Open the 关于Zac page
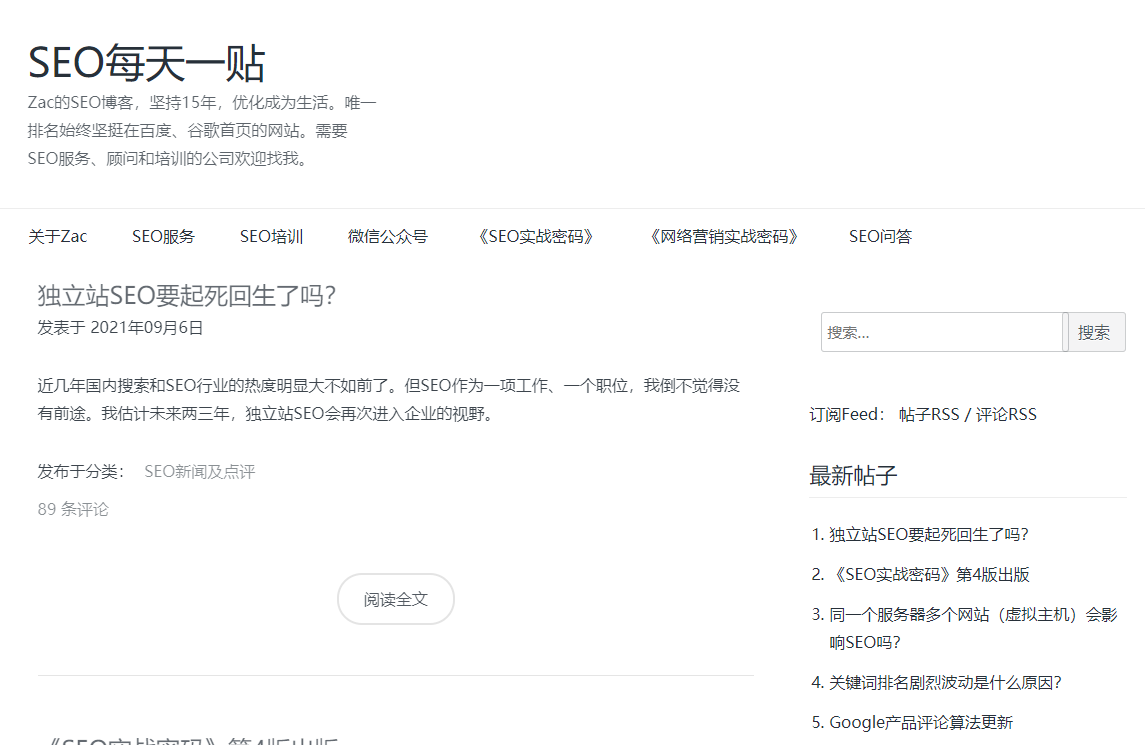1145x745 pixels. tap(57, 236)
